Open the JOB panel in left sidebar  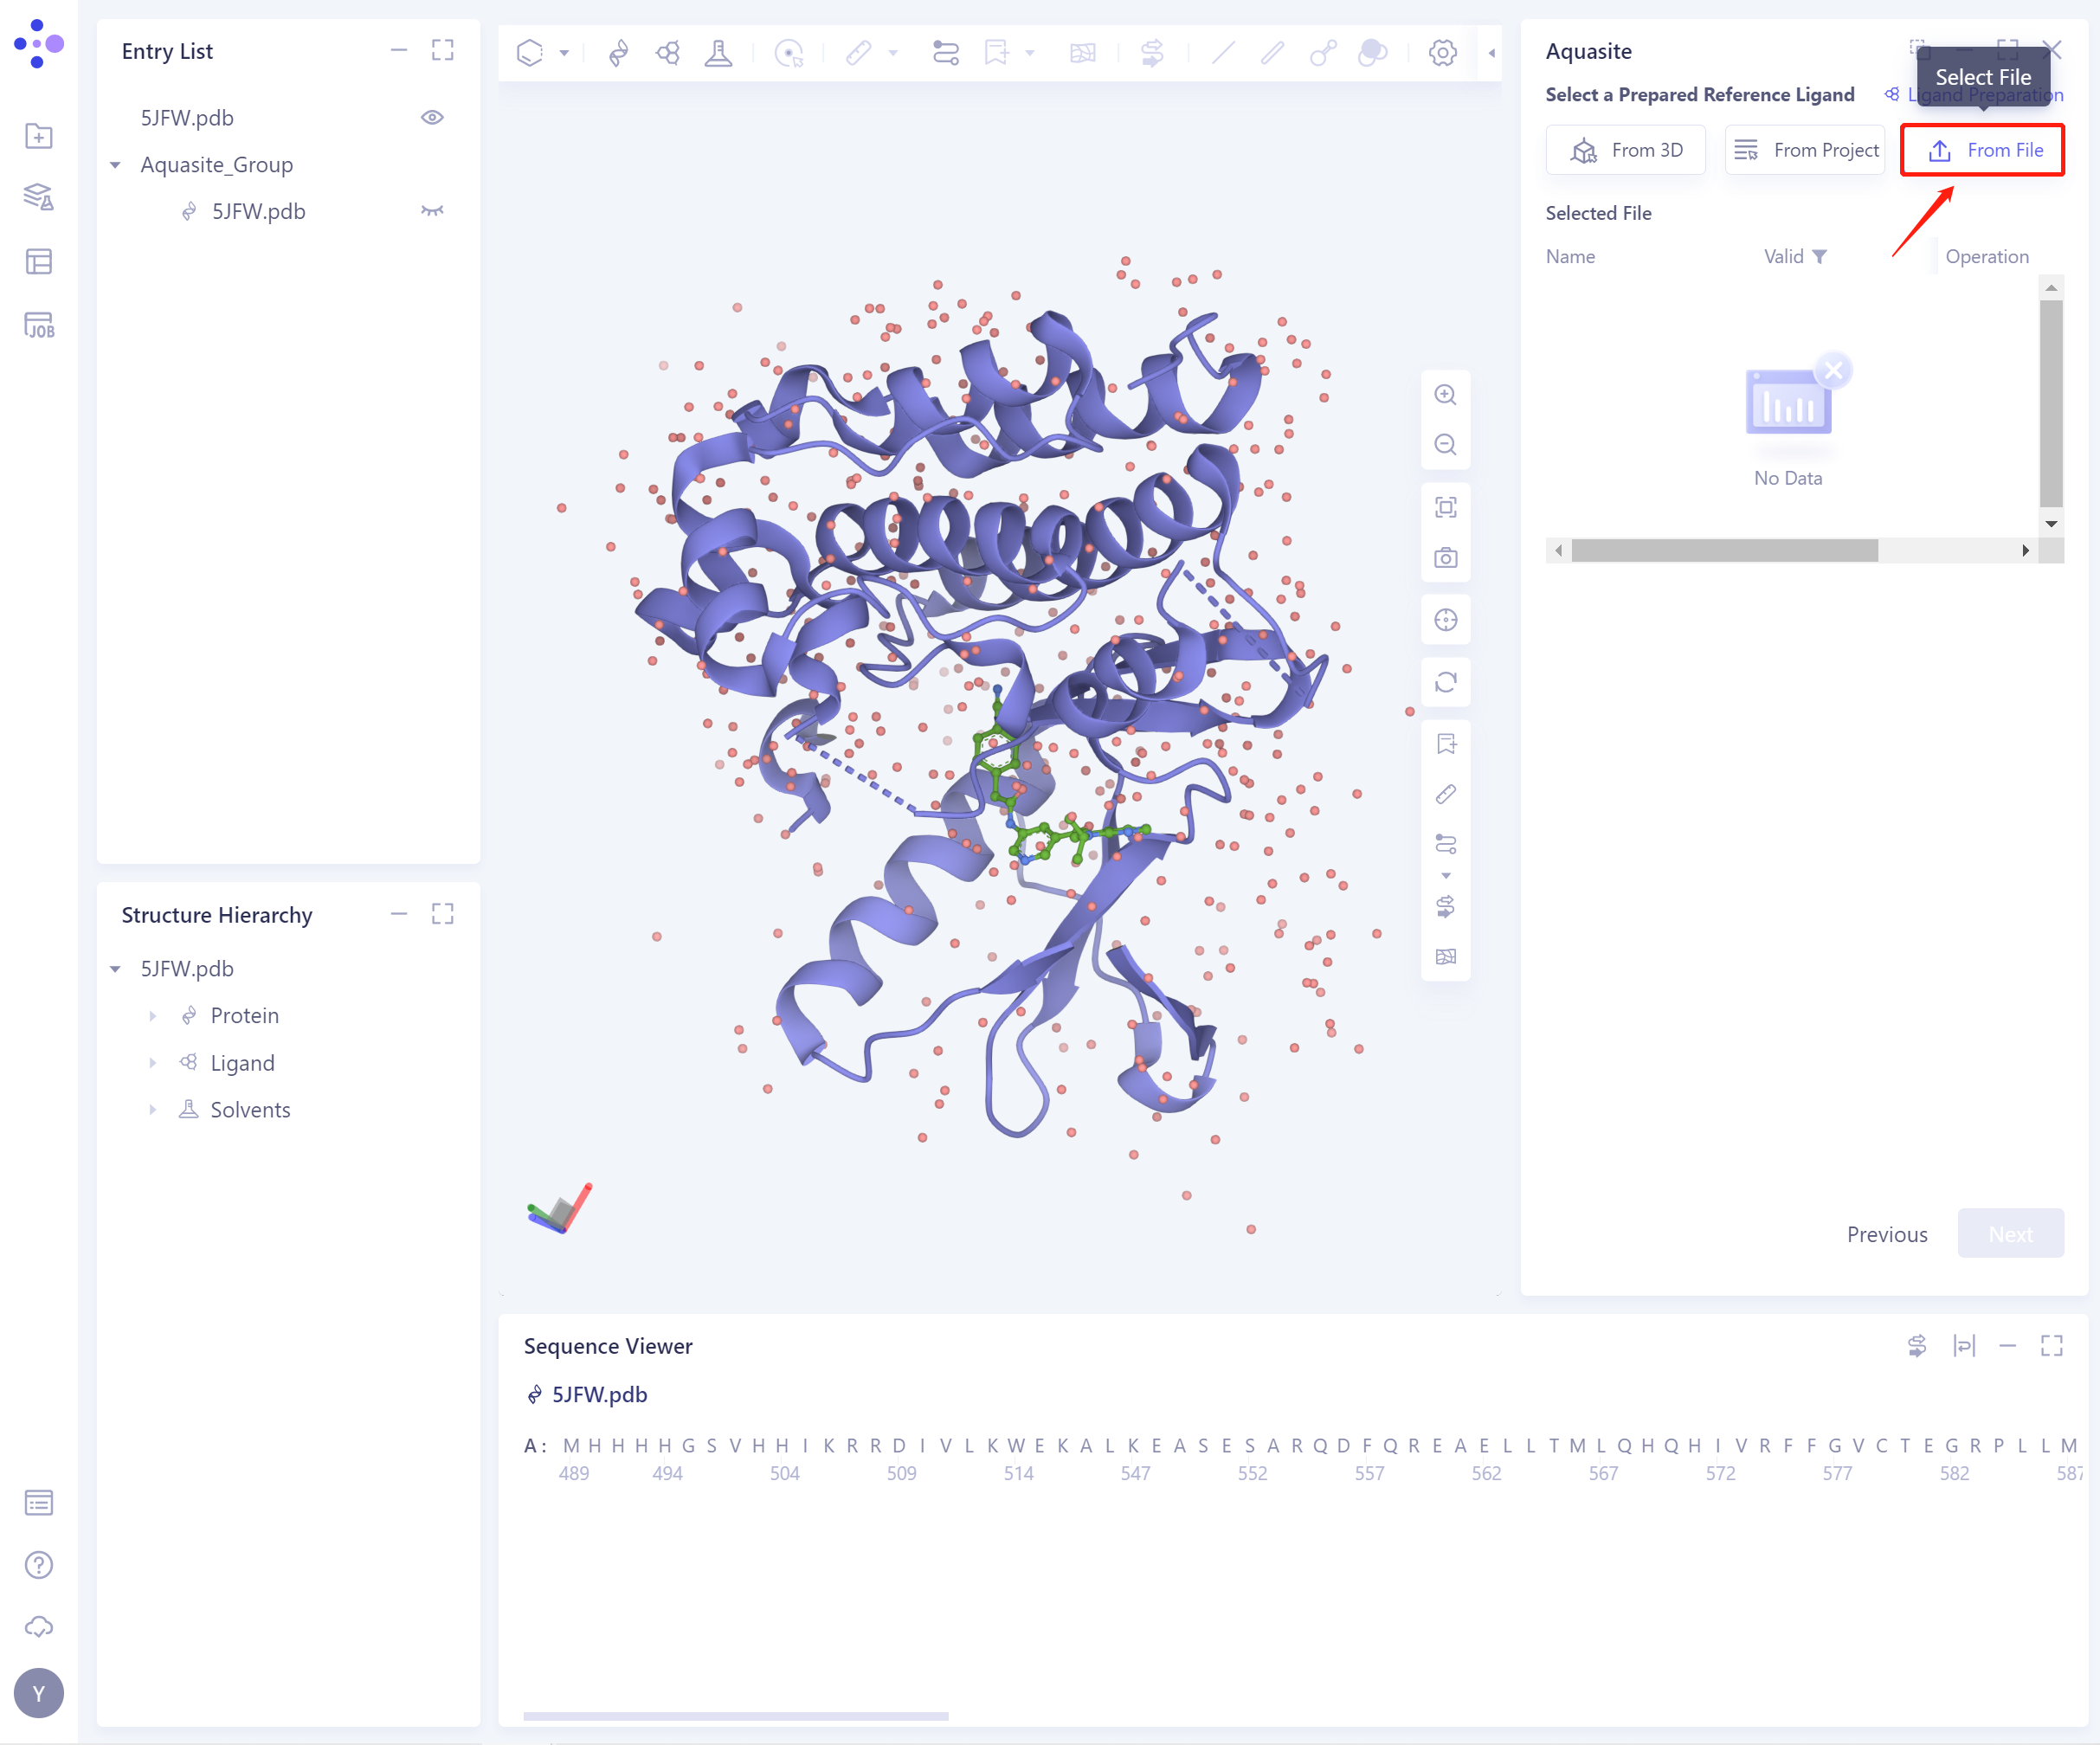38,325
